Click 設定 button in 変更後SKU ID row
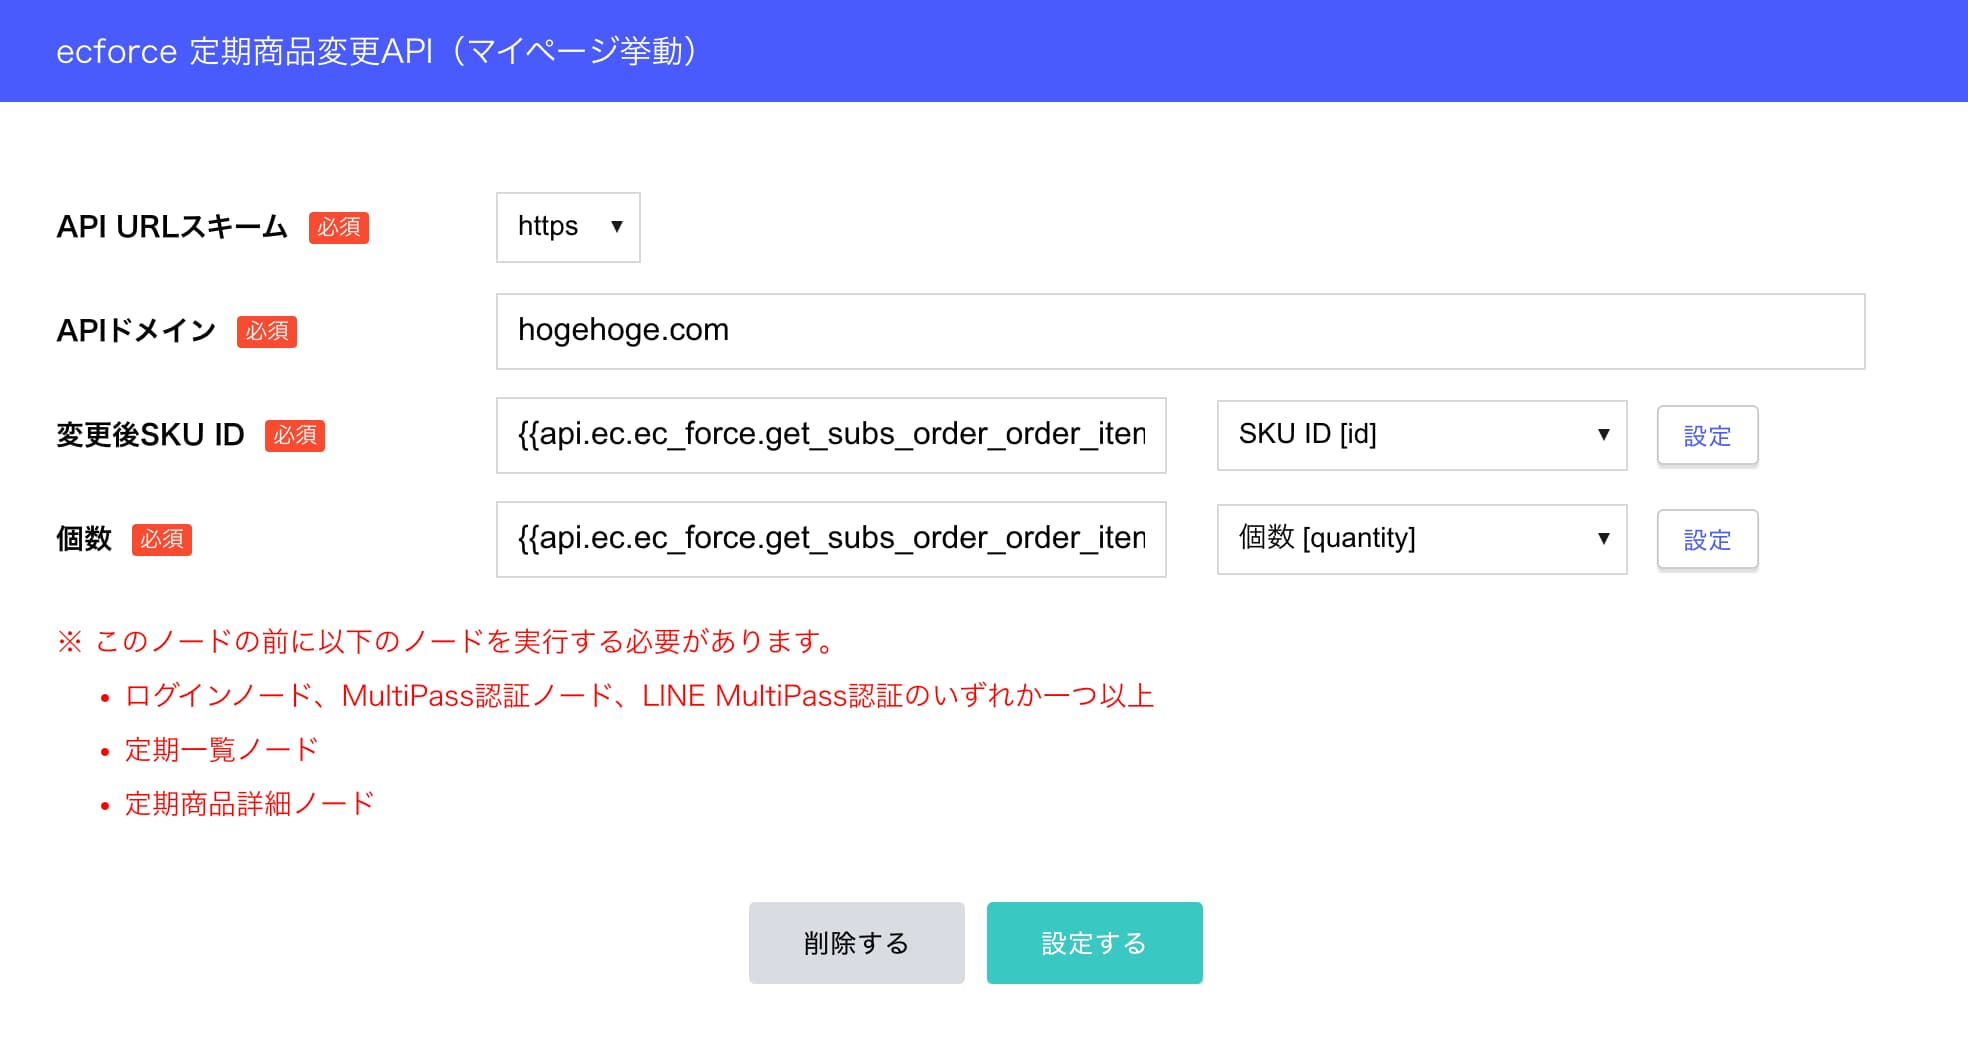 [1707, 435]
